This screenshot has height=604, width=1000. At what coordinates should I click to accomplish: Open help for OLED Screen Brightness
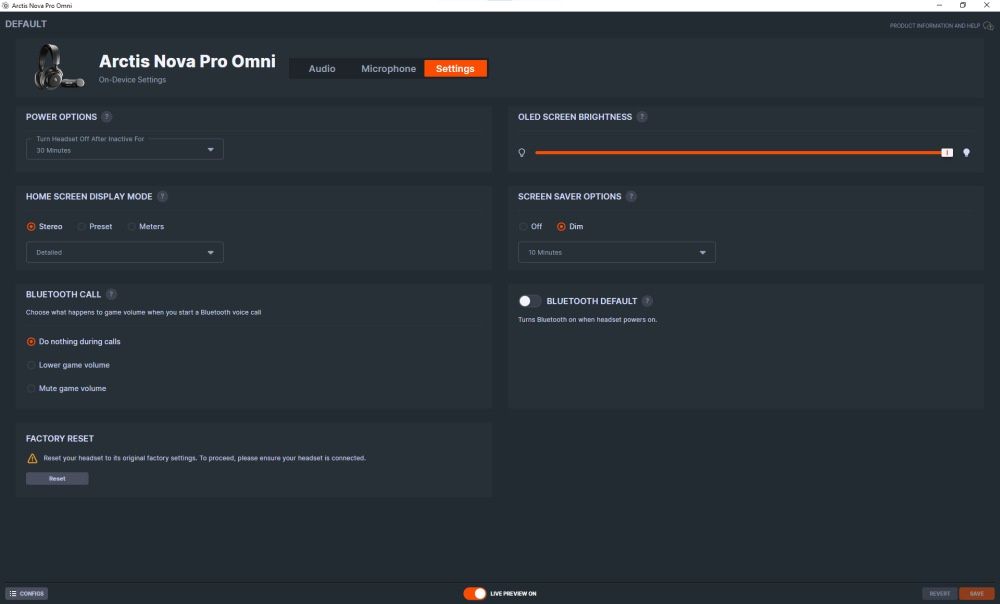coord(642,117)
